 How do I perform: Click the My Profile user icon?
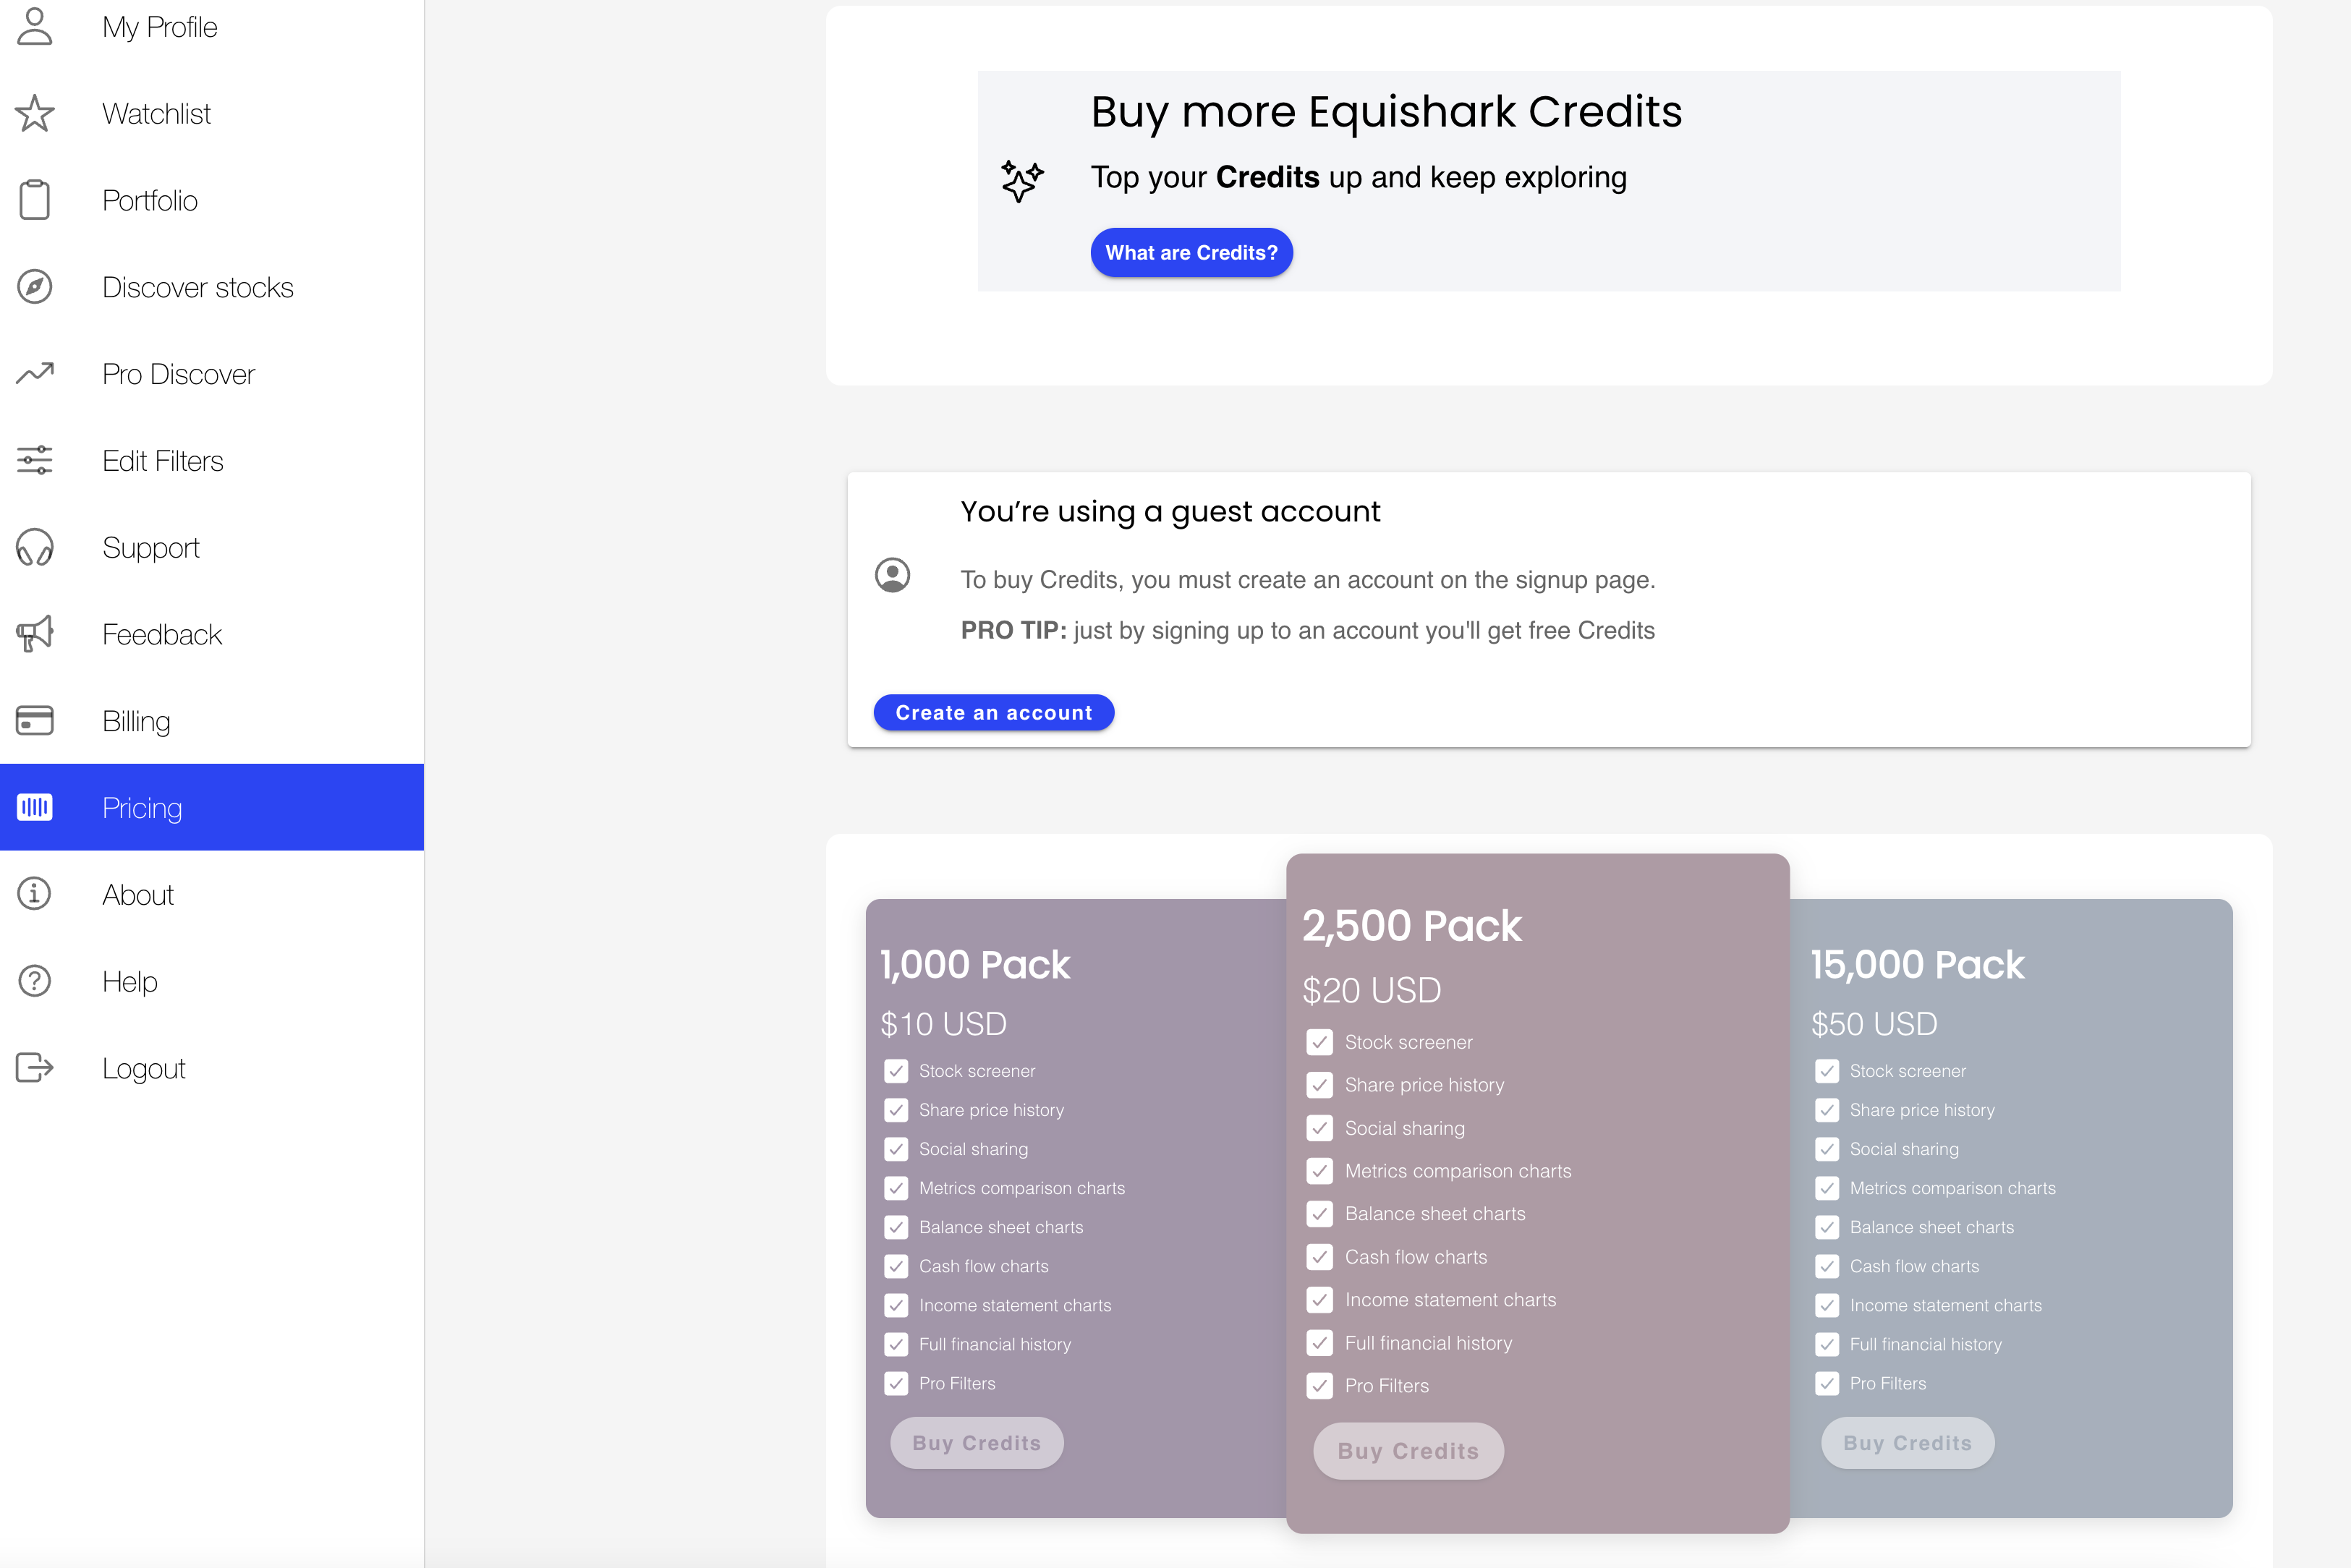pos(34,27)
